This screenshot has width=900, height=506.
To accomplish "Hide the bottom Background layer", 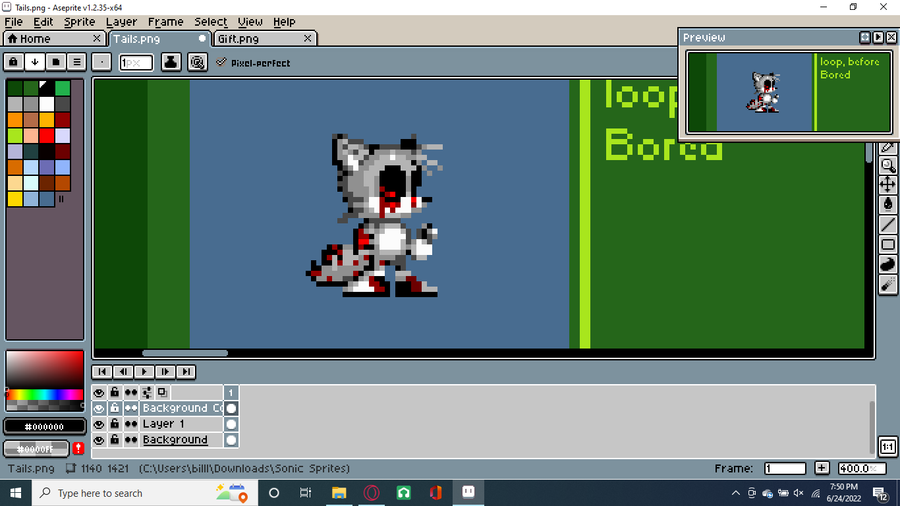I will point(99,440).
